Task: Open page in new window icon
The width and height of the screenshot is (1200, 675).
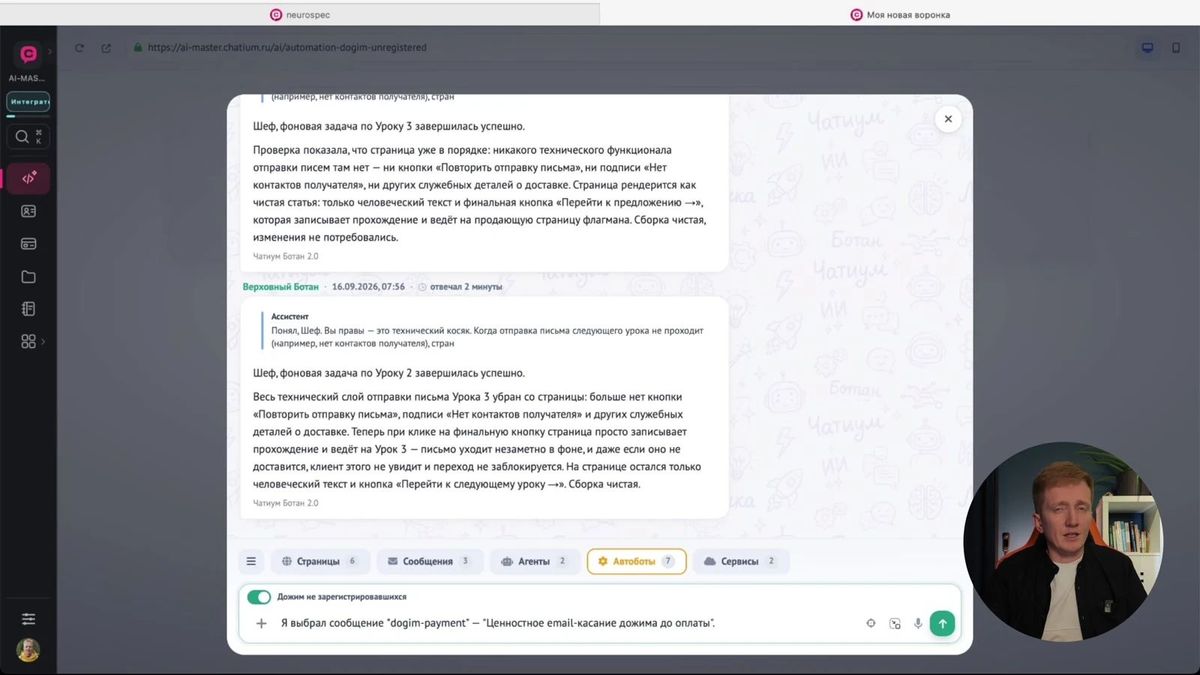Action: (106, 47)
